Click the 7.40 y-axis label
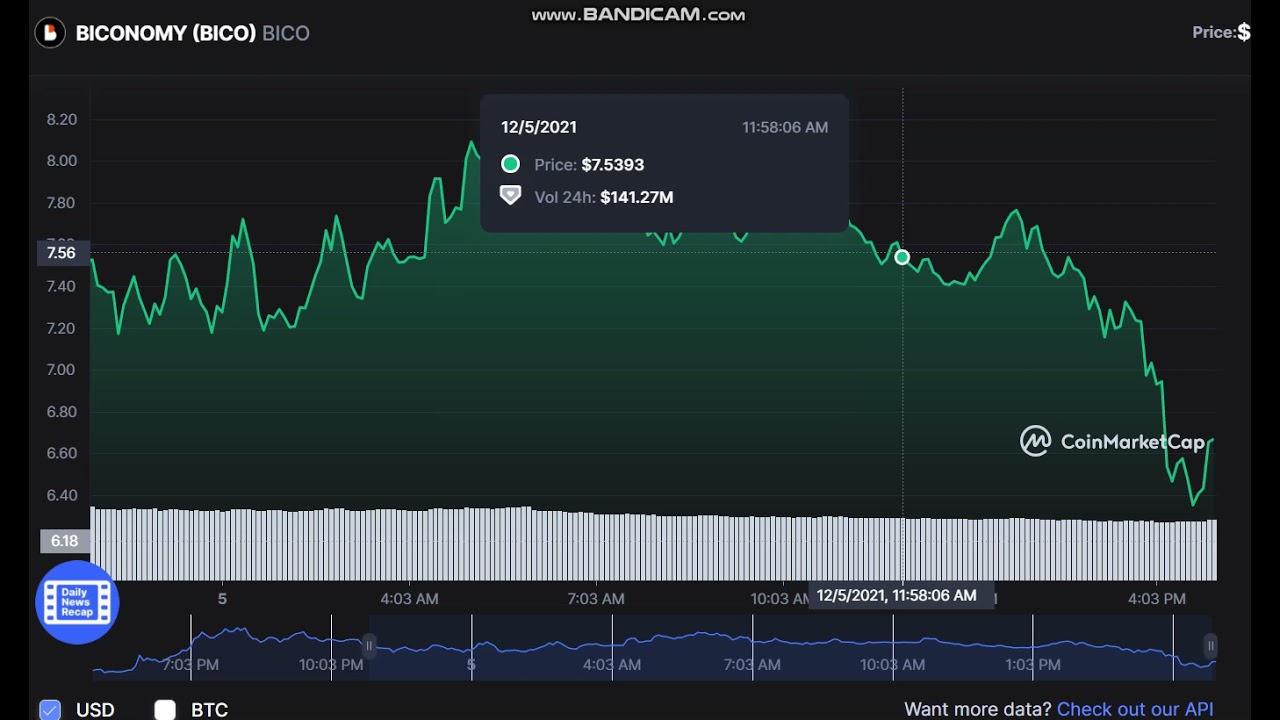 point(62,286)
